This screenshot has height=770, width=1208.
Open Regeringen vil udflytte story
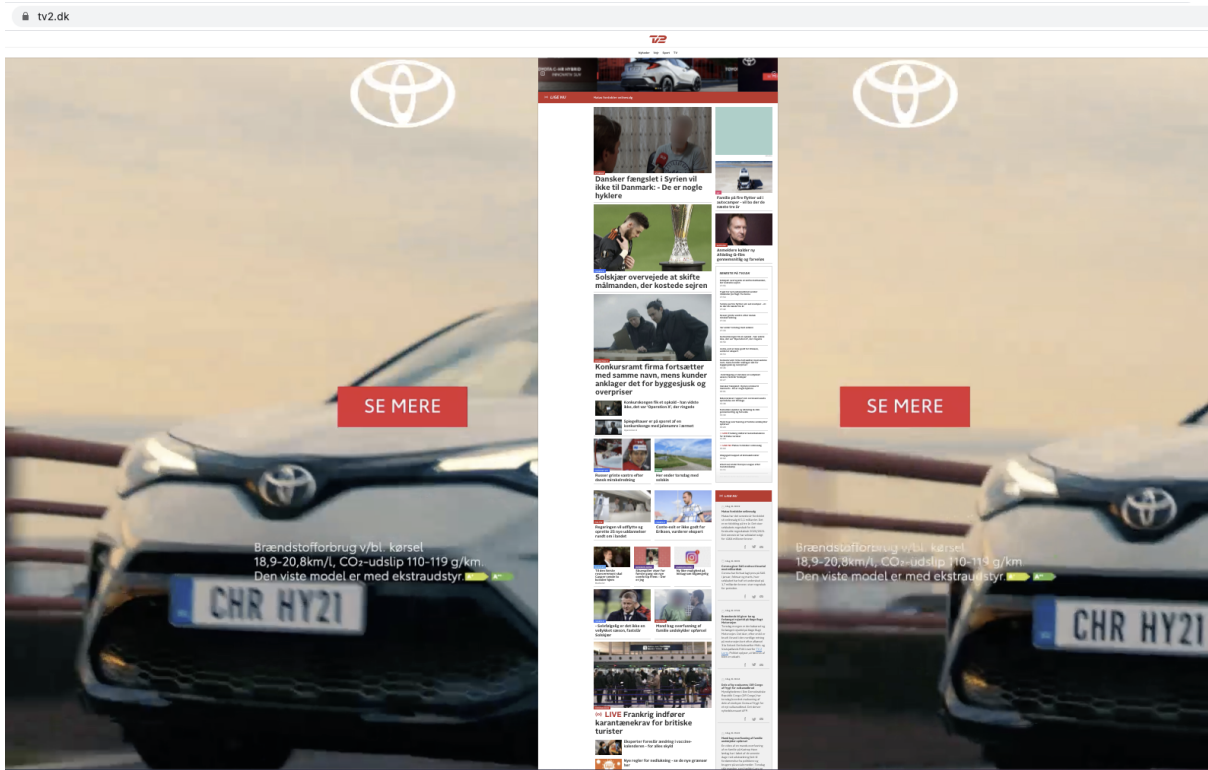[x=622, y=533]
